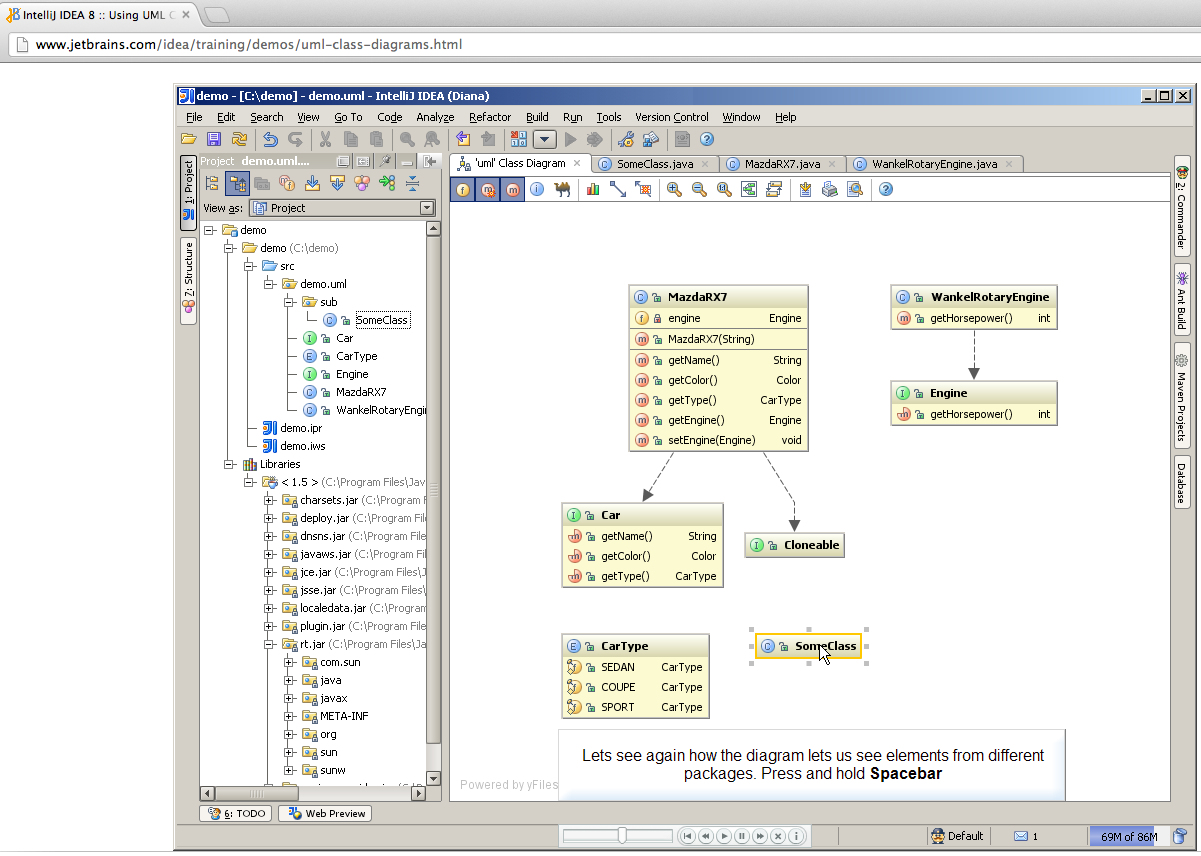Collapse the rt.jar node
Viewport: 1201px width, 856px height.
(x=269, y=644)
